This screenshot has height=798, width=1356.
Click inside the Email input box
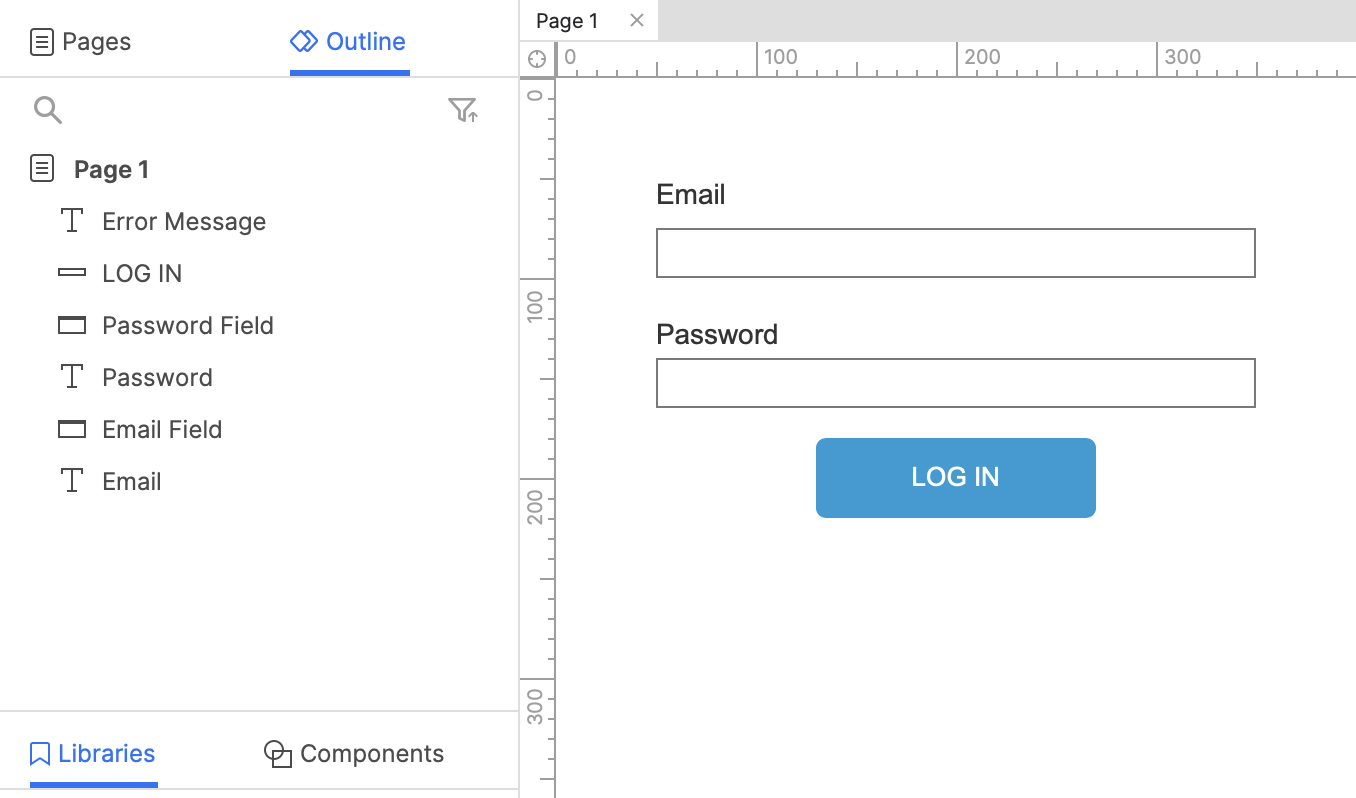[x=955, y=253]
